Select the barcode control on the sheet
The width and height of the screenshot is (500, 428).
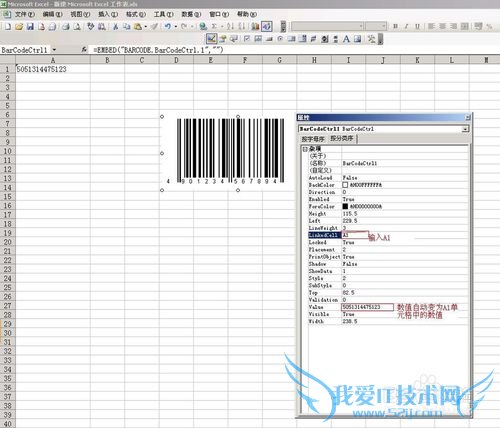[230, 152]
